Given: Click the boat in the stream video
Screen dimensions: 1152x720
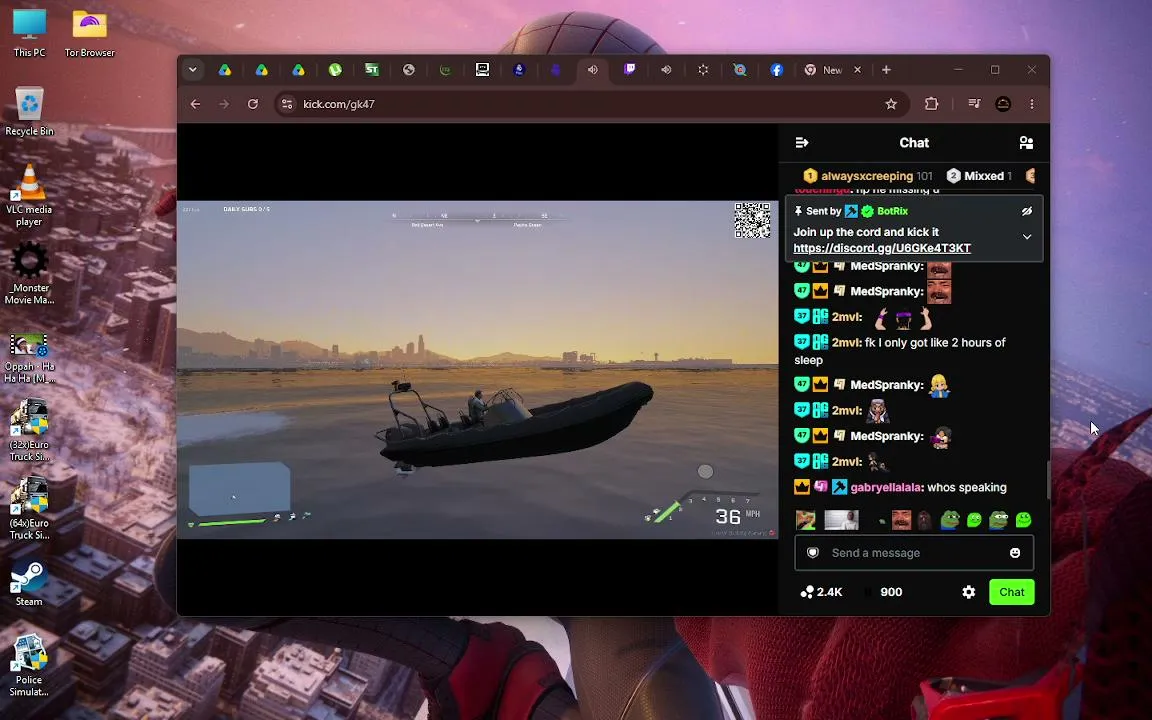Looking at the screenshot, I should [514, 426].
